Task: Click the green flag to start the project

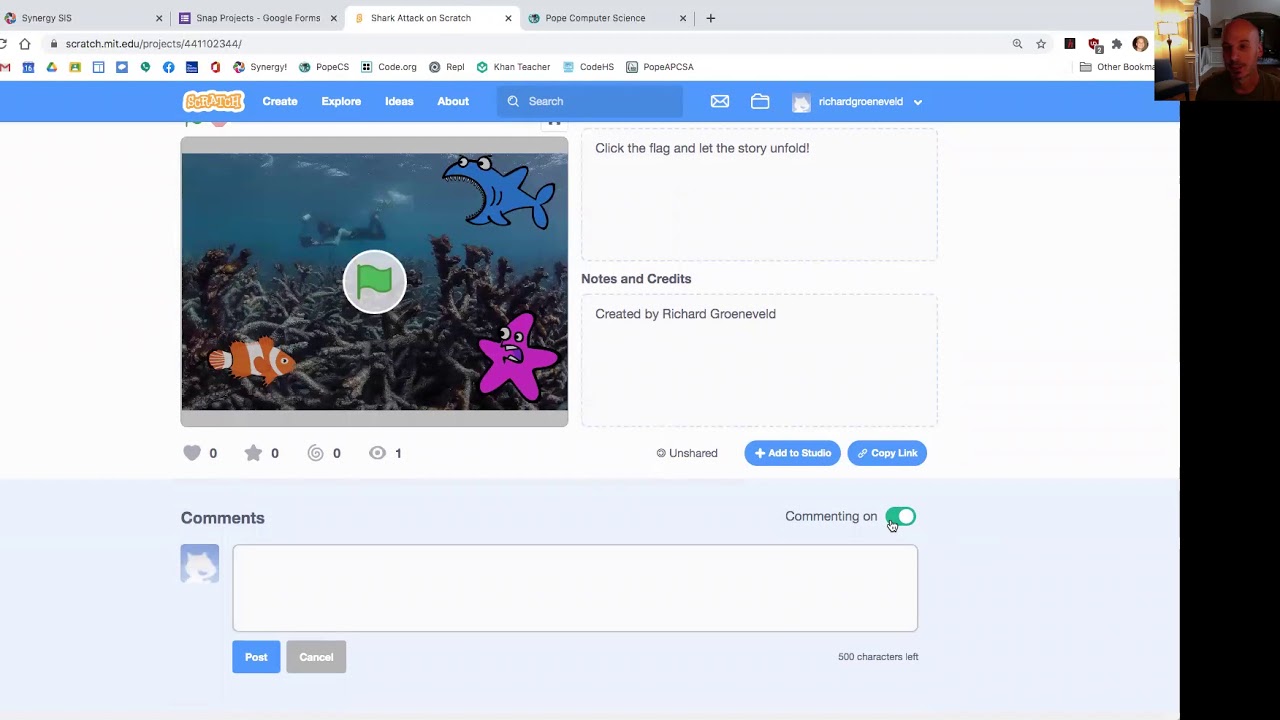Action: pyautogui.click(x=374, y=282)
